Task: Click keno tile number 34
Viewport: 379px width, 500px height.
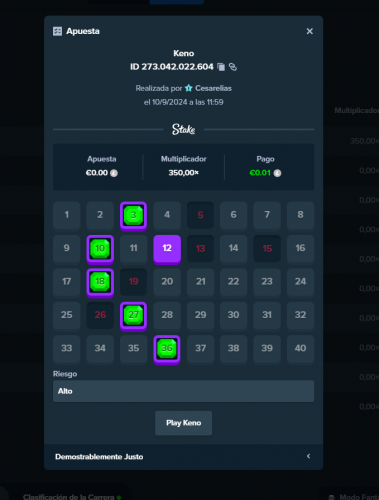Action: [100, 348]
